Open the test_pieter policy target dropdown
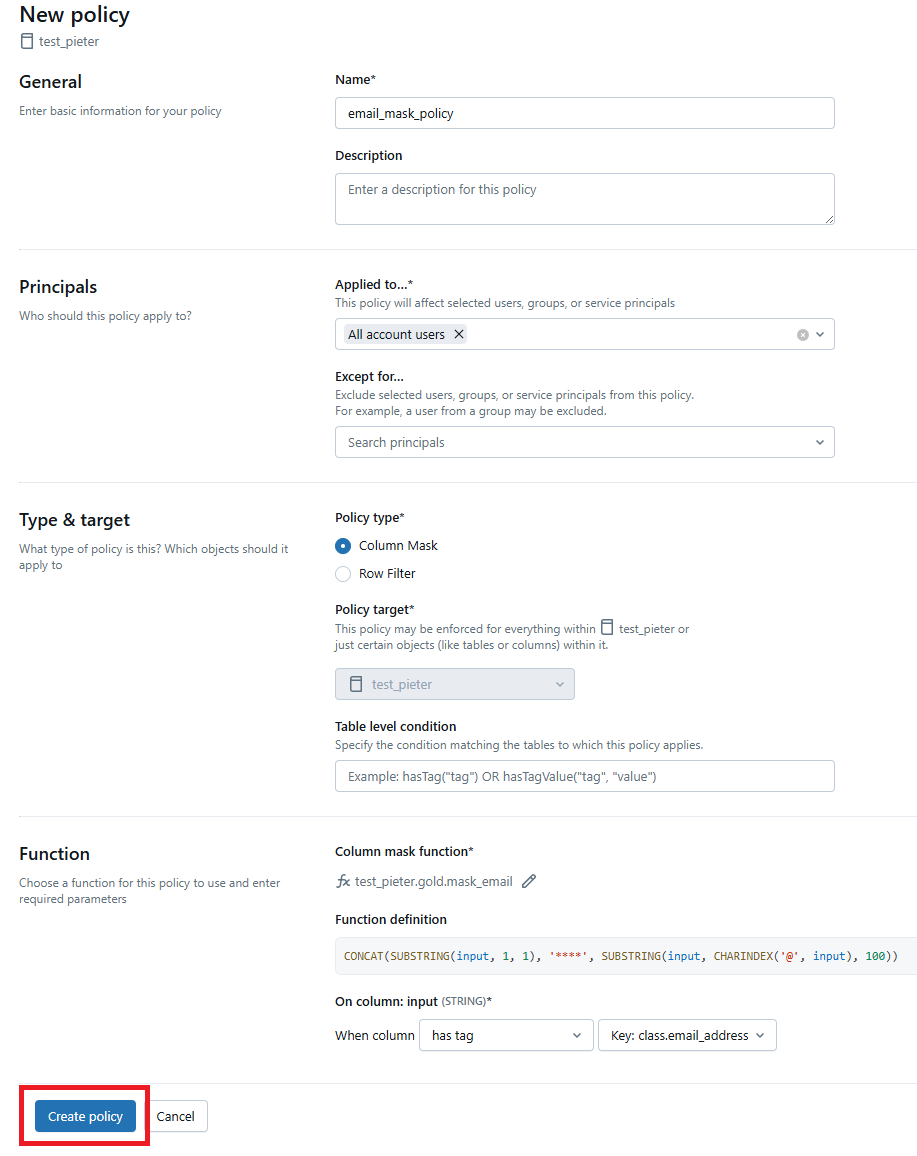 click(x=455, y=684)
